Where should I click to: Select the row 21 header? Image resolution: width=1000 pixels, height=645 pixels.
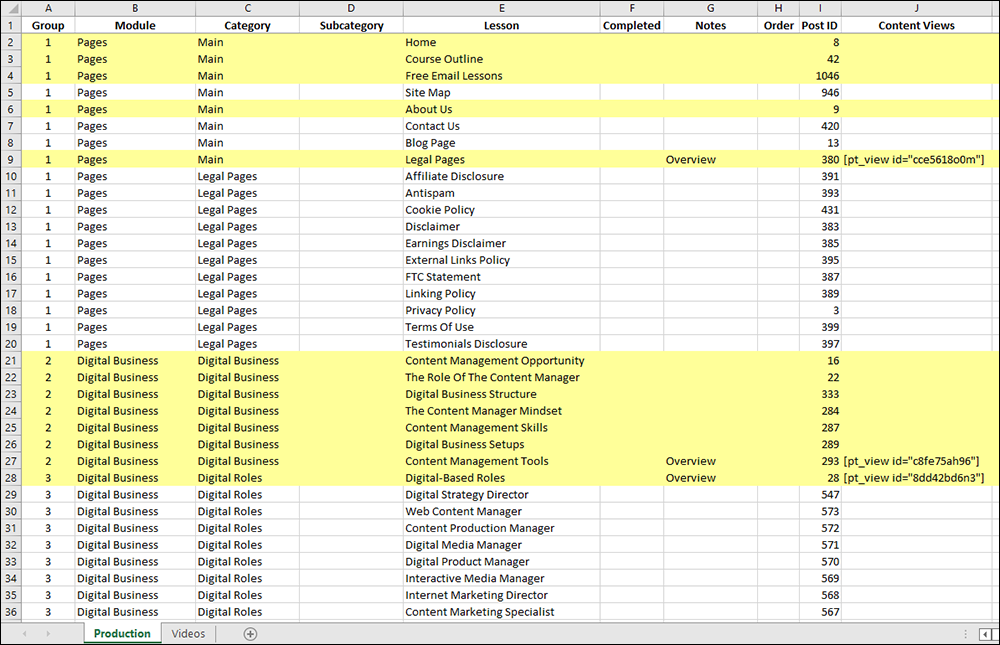pos(11,360)
